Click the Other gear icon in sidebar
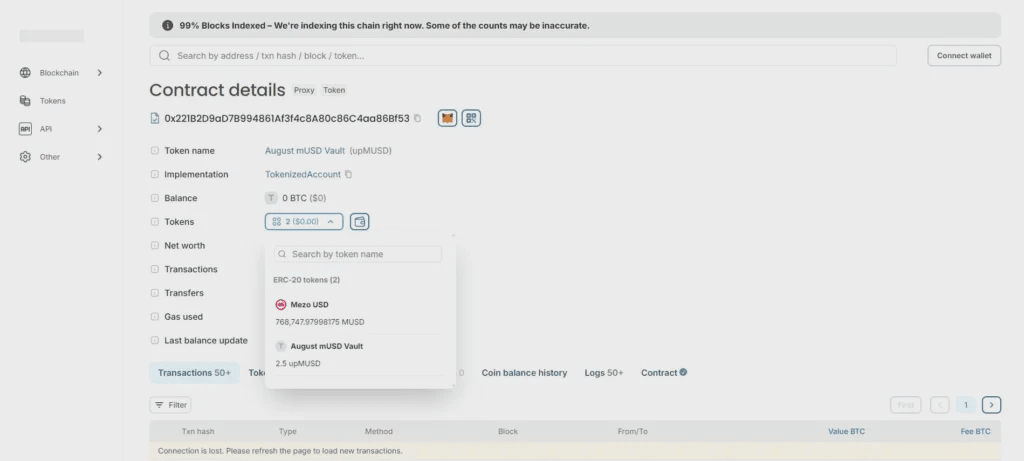Screen dimensions: 1024x461 click(x=25, y=157)
